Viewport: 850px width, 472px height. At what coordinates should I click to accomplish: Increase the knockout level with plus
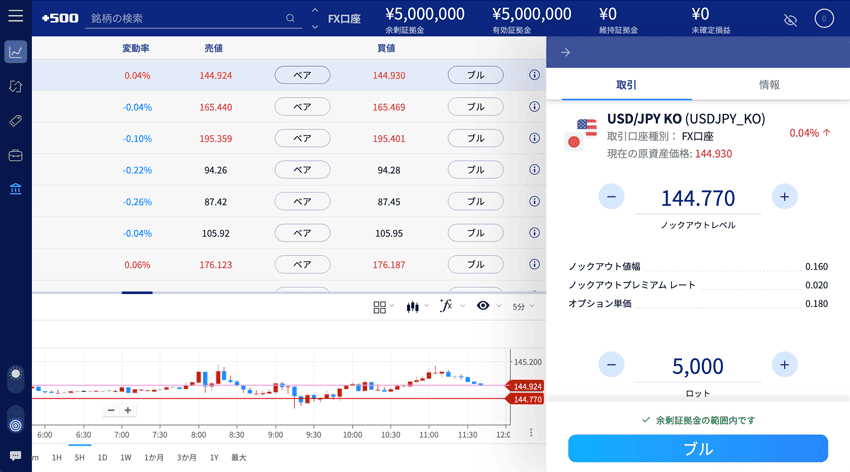tap(784, 197)
